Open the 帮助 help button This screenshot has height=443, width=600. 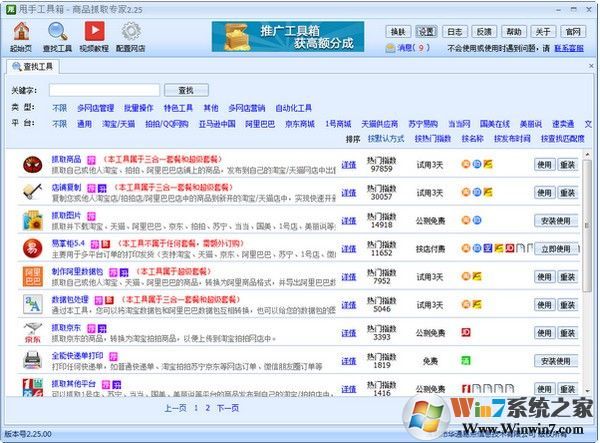pyautogui.click(x=514, y=32)
